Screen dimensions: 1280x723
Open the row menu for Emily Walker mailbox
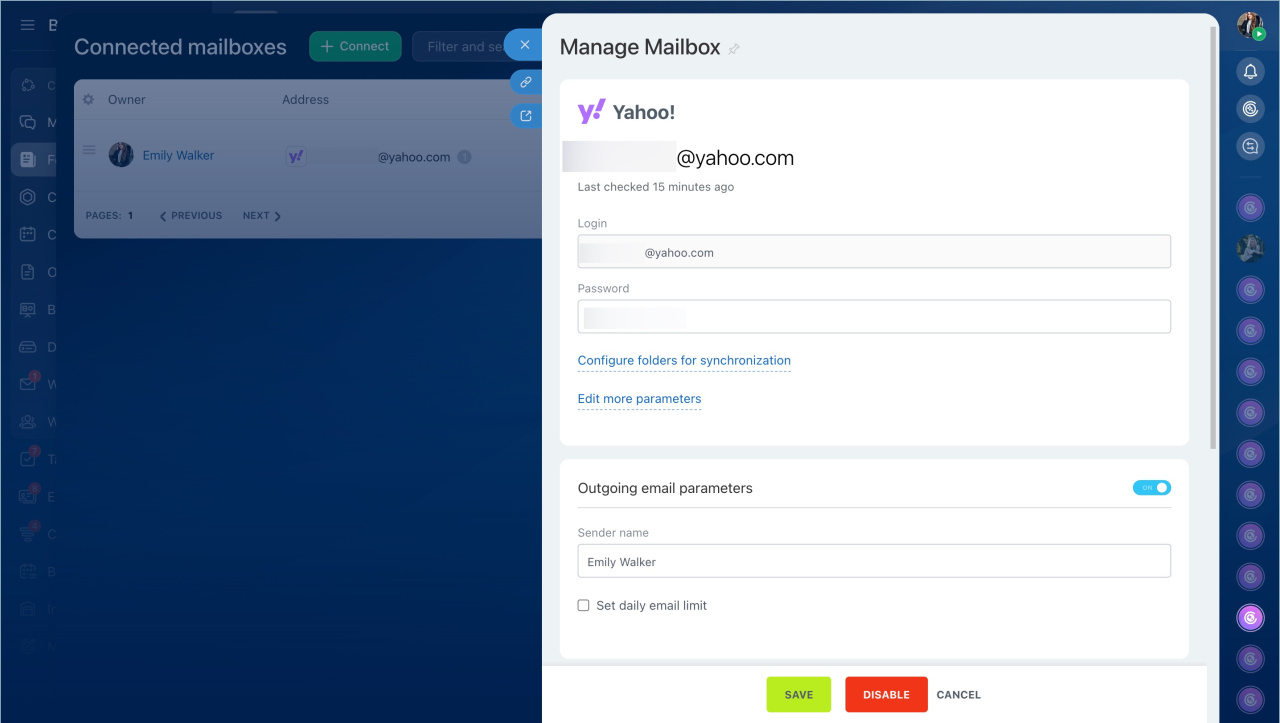[x=88, y=151]
